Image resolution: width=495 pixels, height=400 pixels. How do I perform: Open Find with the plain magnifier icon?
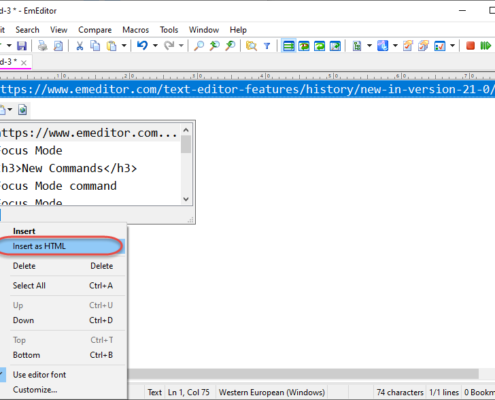(x=199, y=45)
